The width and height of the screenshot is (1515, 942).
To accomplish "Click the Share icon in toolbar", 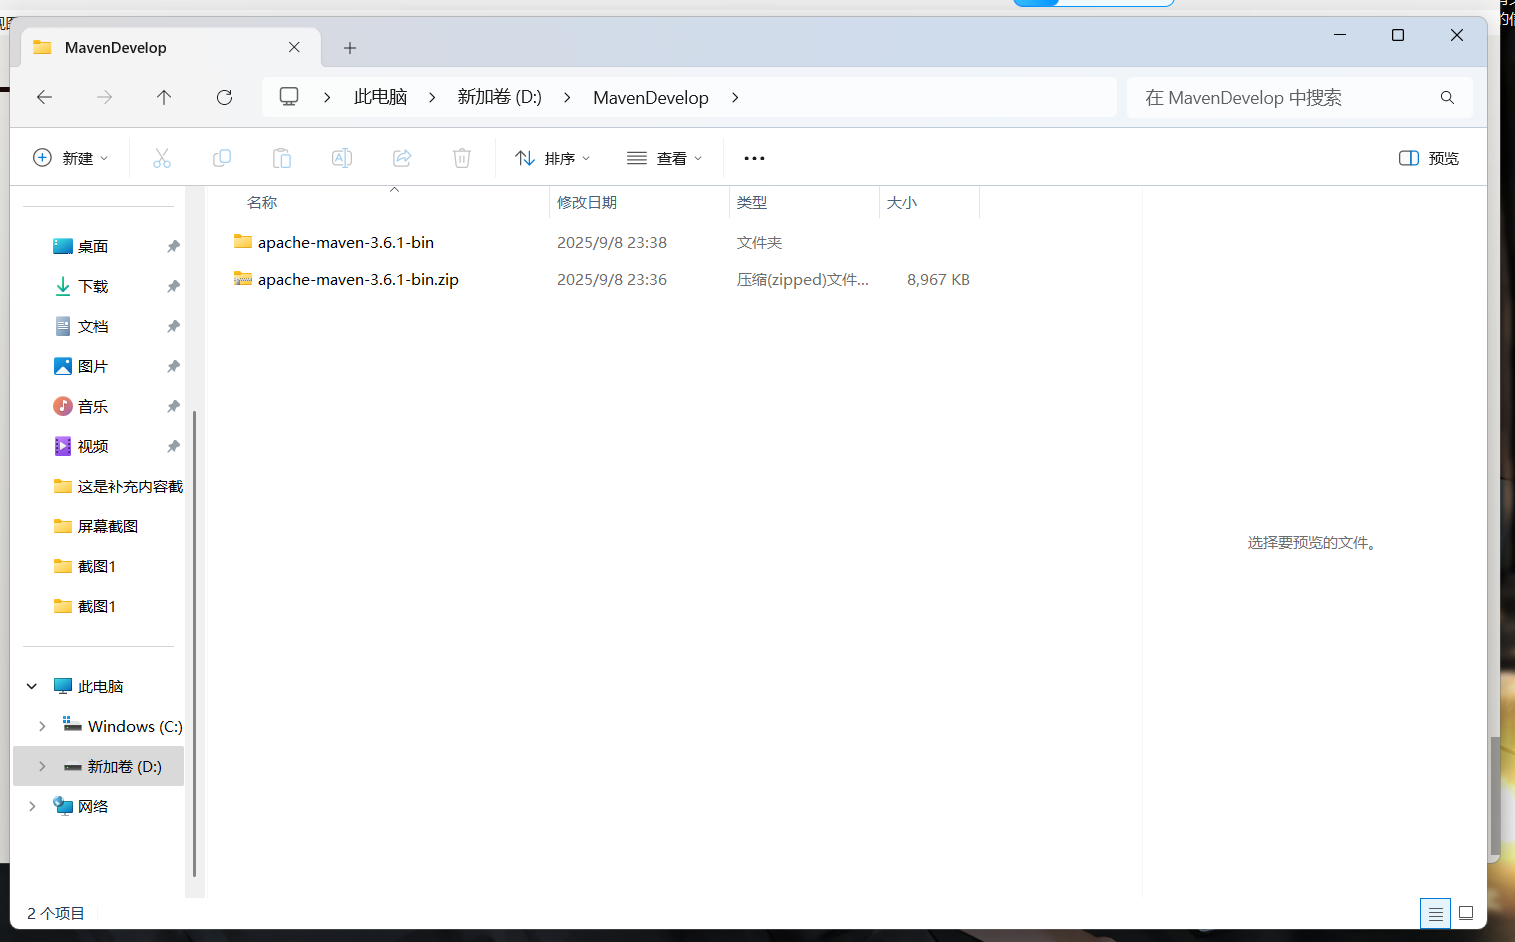I will click(402, 158).
